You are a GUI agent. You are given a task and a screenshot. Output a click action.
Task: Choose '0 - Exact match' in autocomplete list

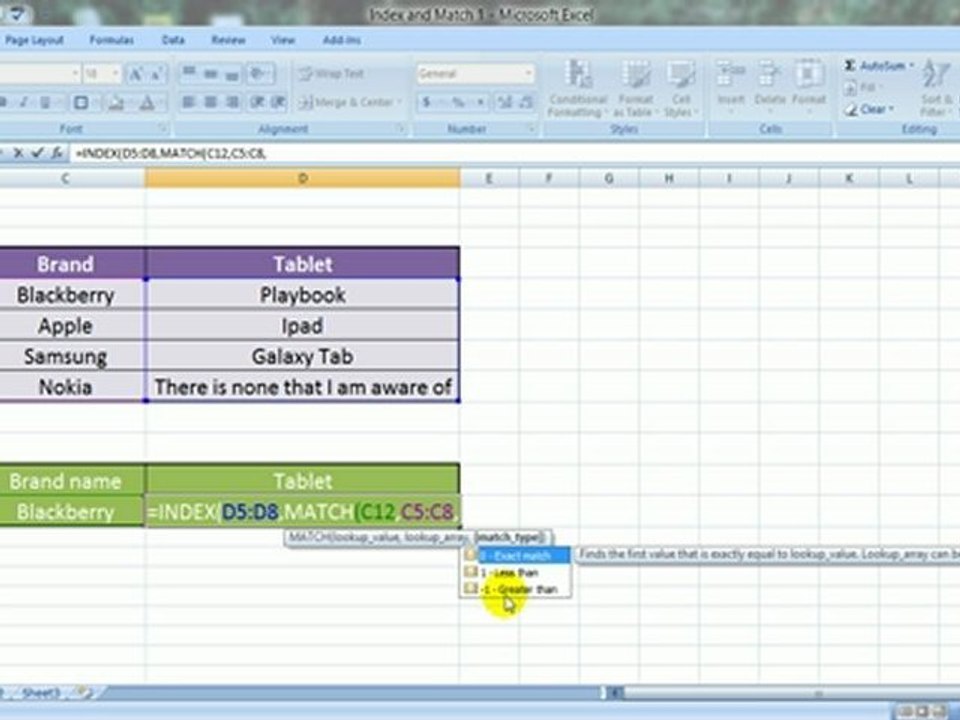pyautogui.click(x=518, y=555)
